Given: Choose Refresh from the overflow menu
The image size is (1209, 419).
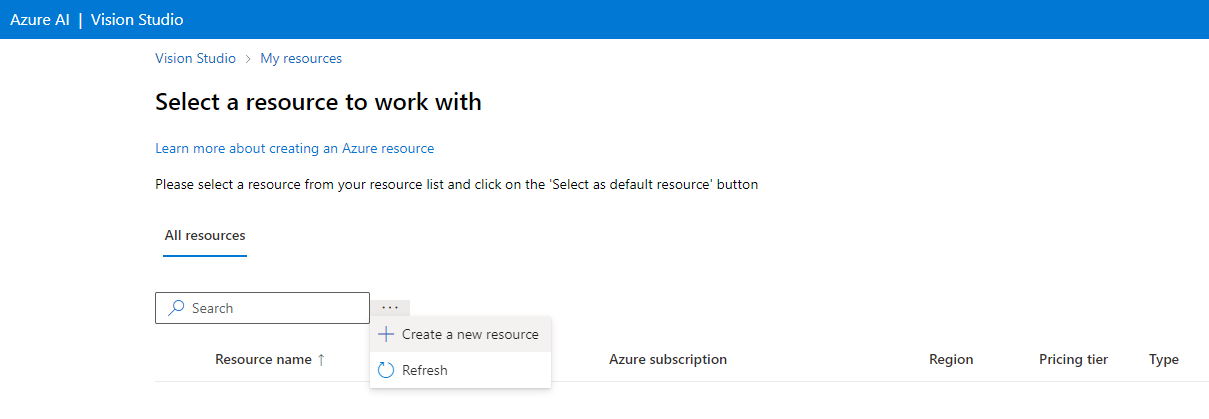Looking at the screenshot, I should tap(460, 370).
